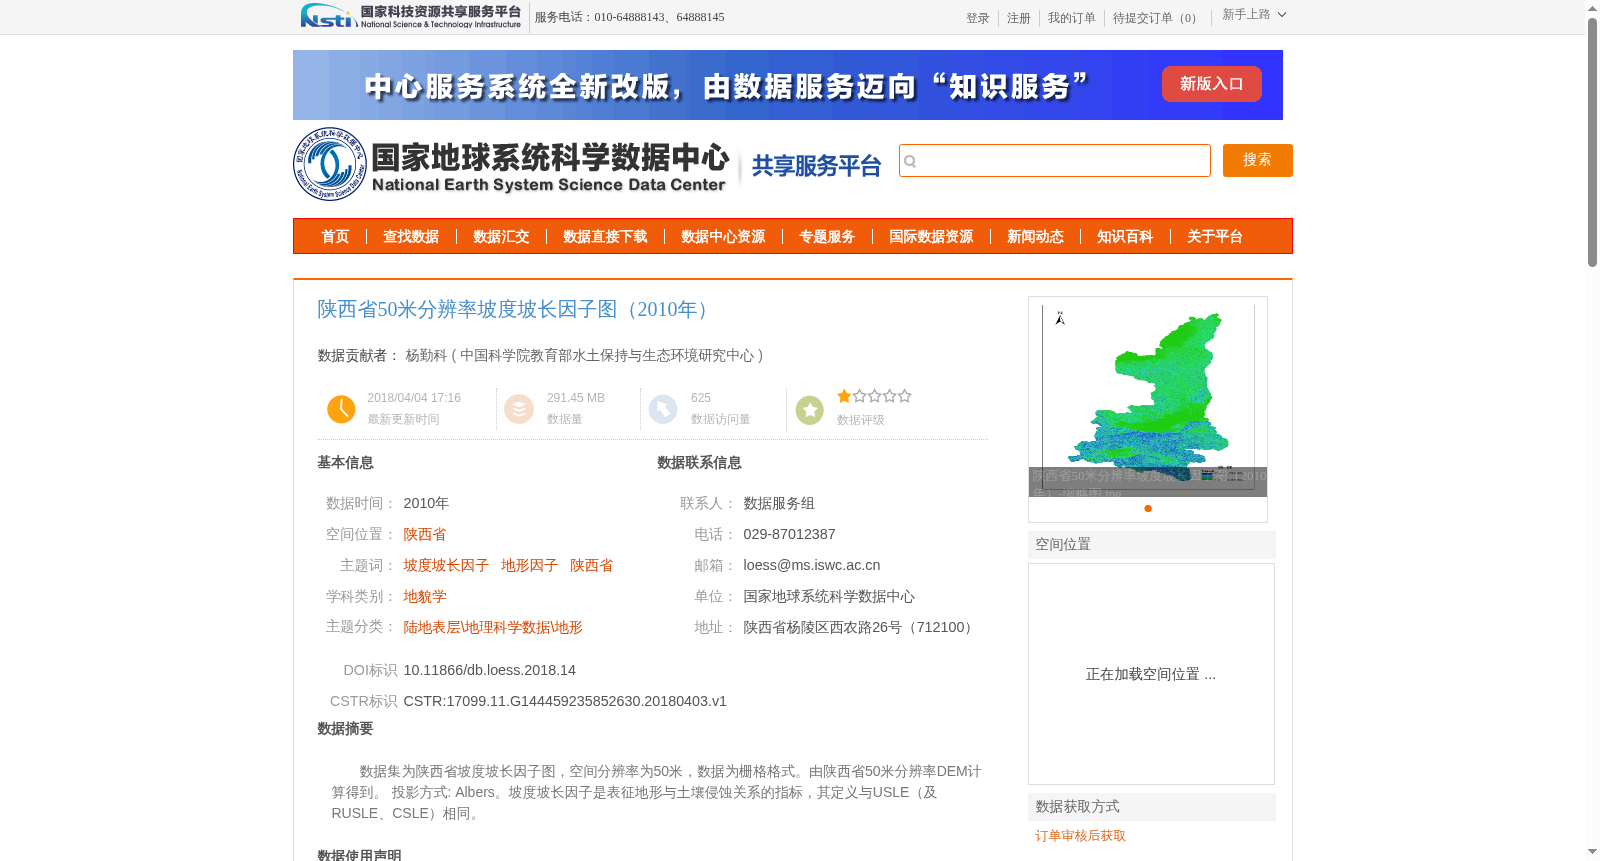Screen dimensions: 1600x861
Task: Click the 地貌学 discipline link
Action: (425, 596)
